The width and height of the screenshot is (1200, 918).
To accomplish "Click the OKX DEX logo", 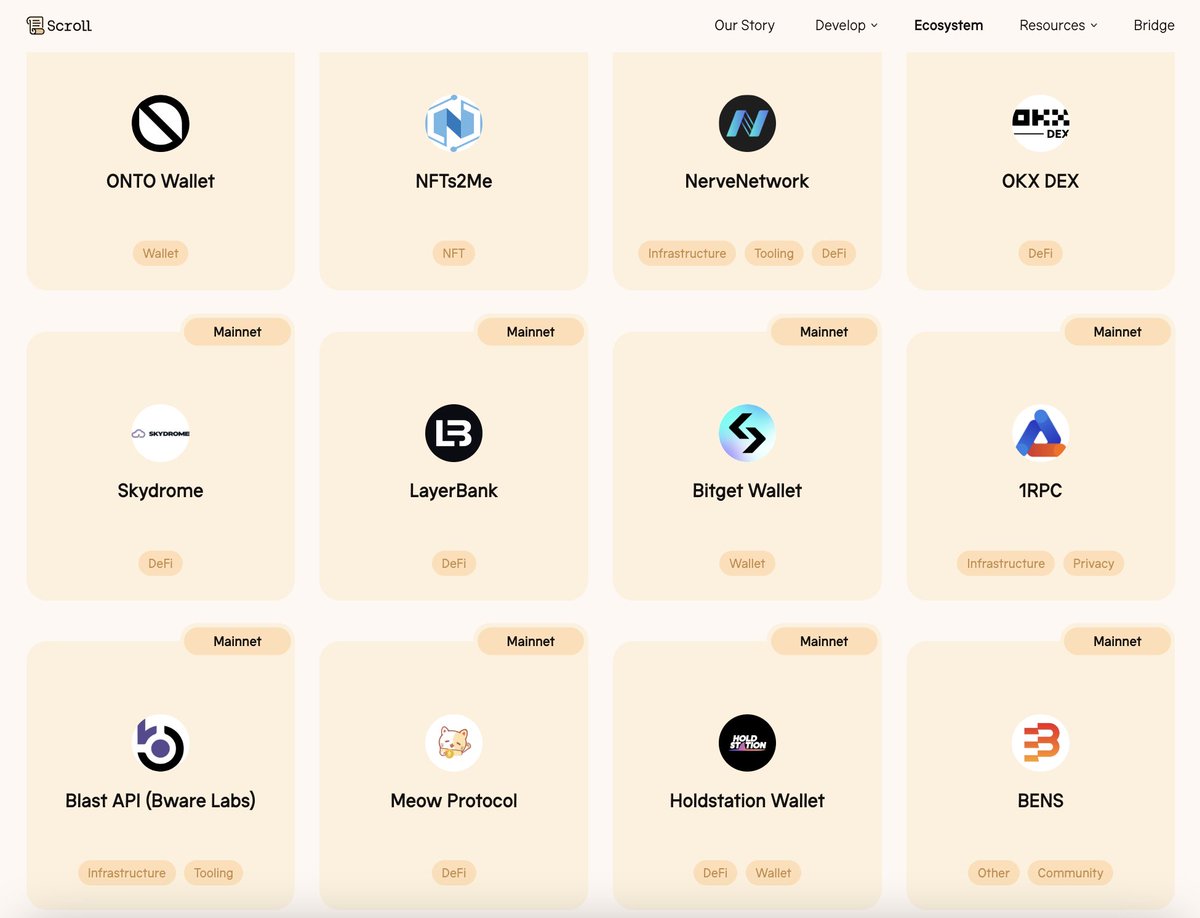I will point(1040,123).
